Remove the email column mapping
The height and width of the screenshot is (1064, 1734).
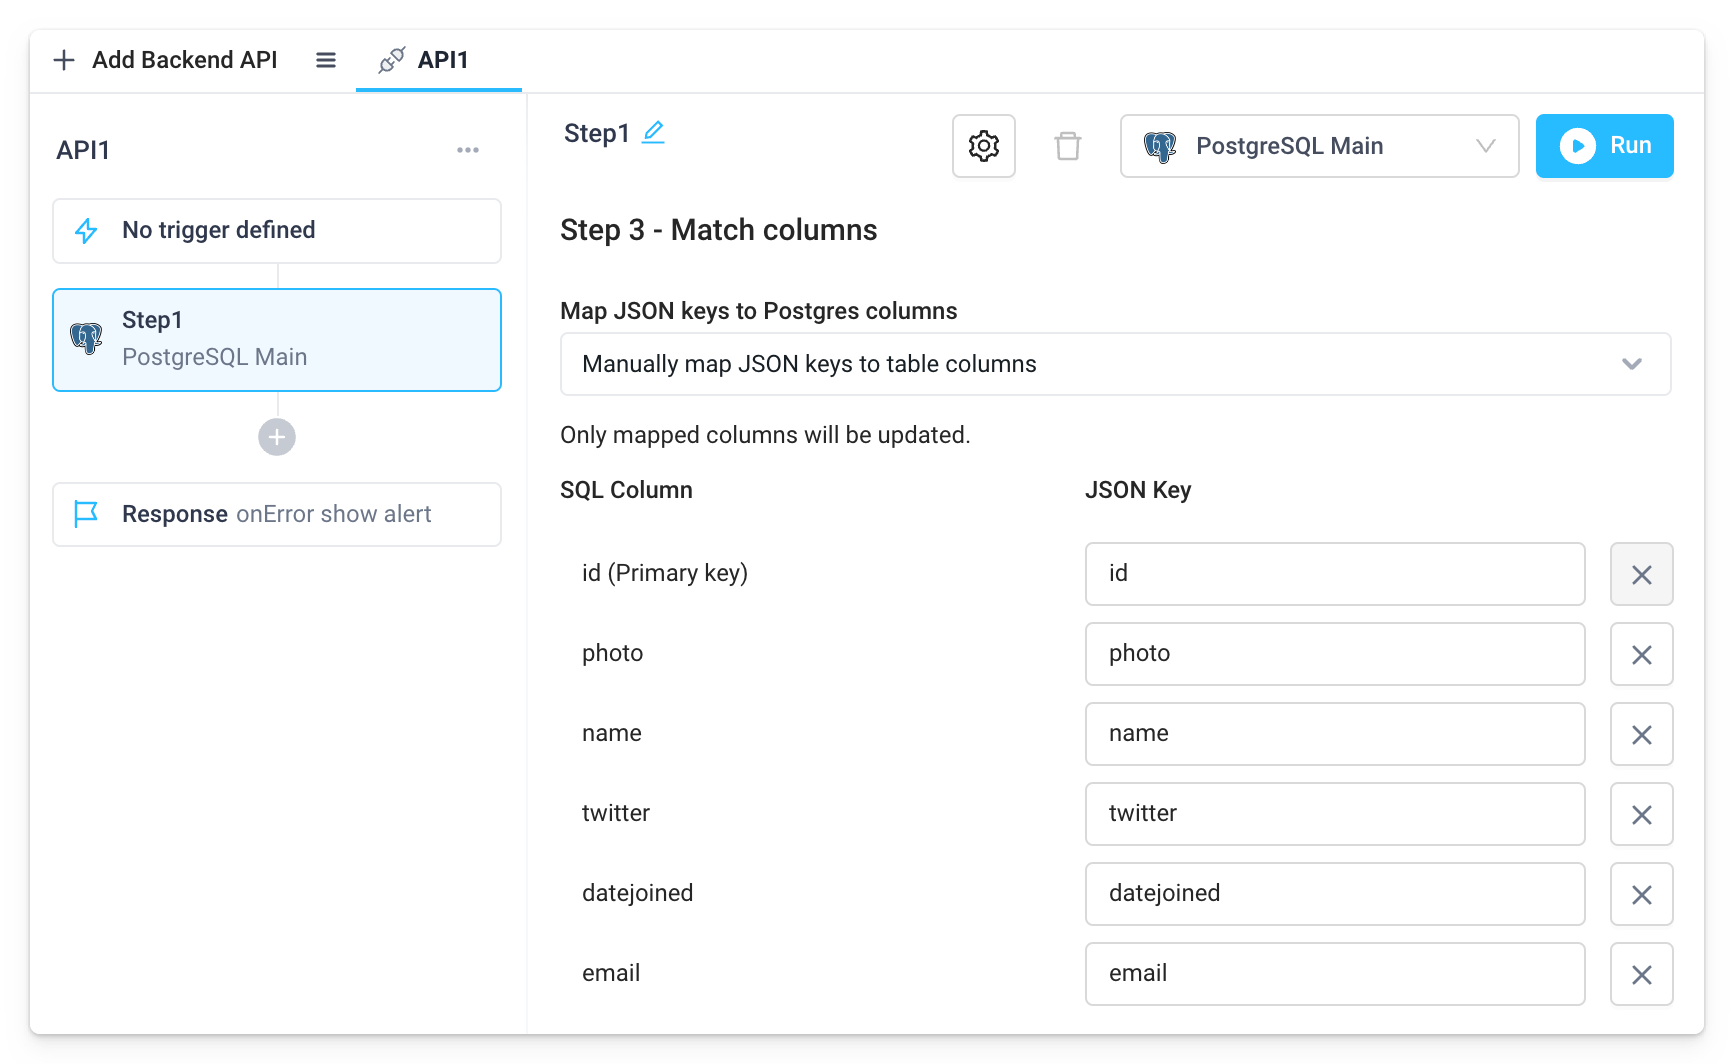1641,974
